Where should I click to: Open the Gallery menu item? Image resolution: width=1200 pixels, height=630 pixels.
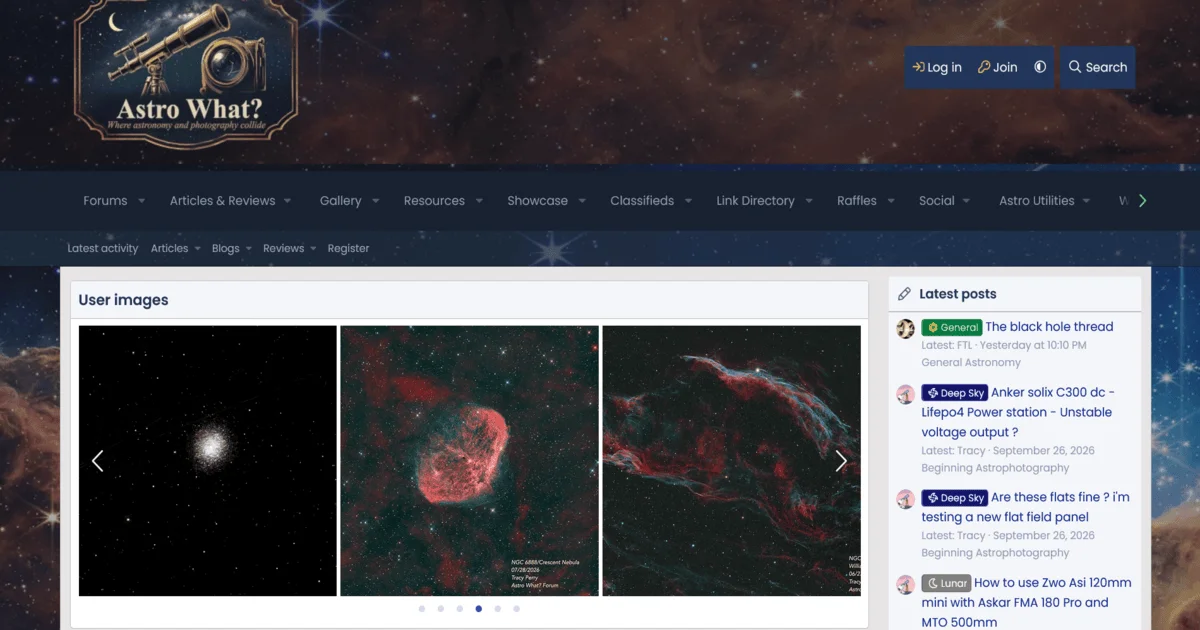tap(340, 201)
